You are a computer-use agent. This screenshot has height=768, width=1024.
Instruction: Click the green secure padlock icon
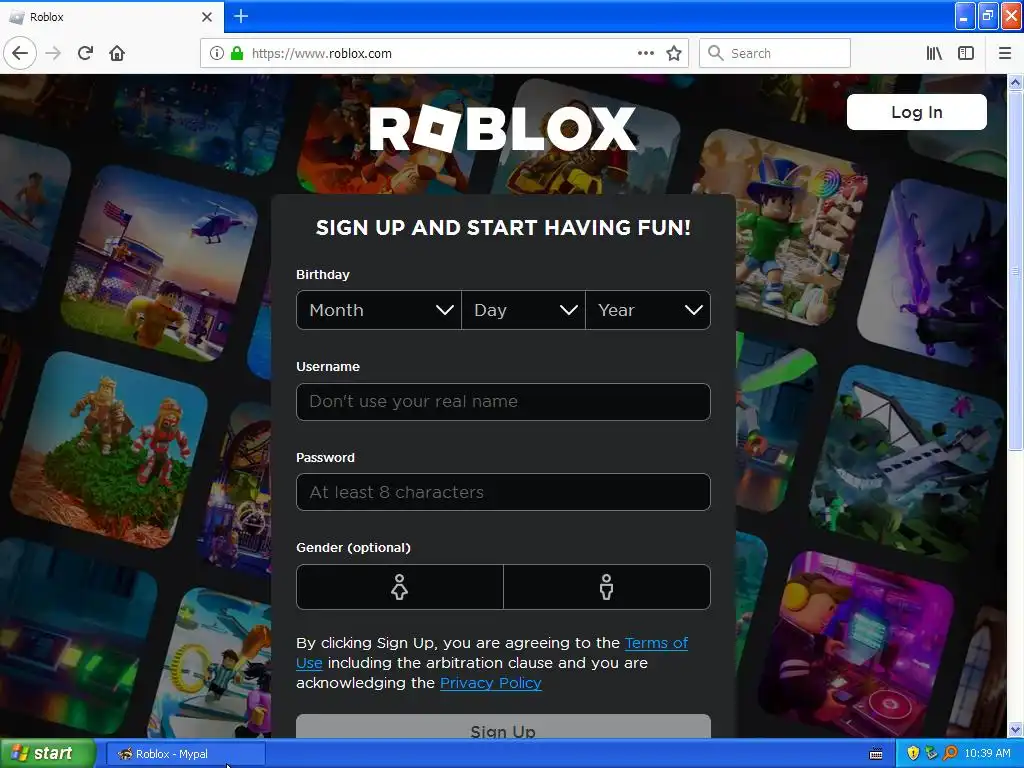(x=237, y=54)
